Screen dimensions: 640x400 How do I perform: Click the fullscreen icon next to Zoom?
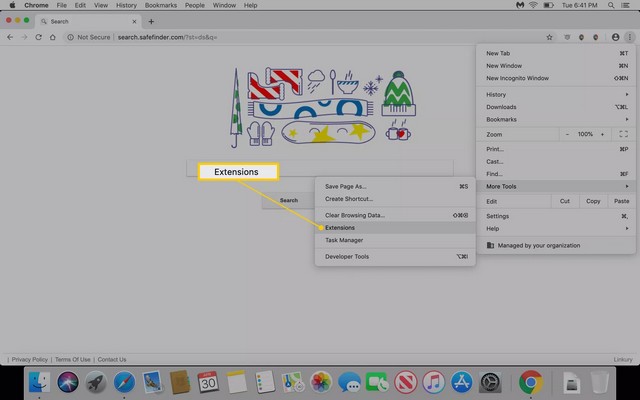624,134
